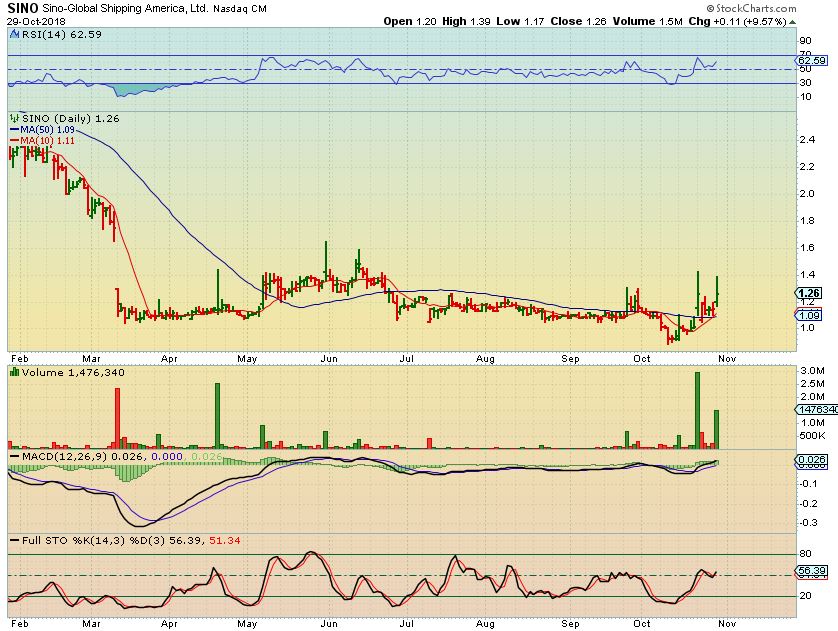
Task: Click the bar icon before the Volume label
Action: tap(14, 372)
